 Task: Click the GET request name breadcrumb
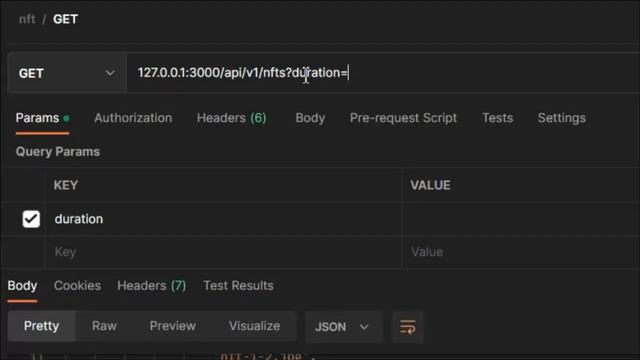[x=65, y=19]
